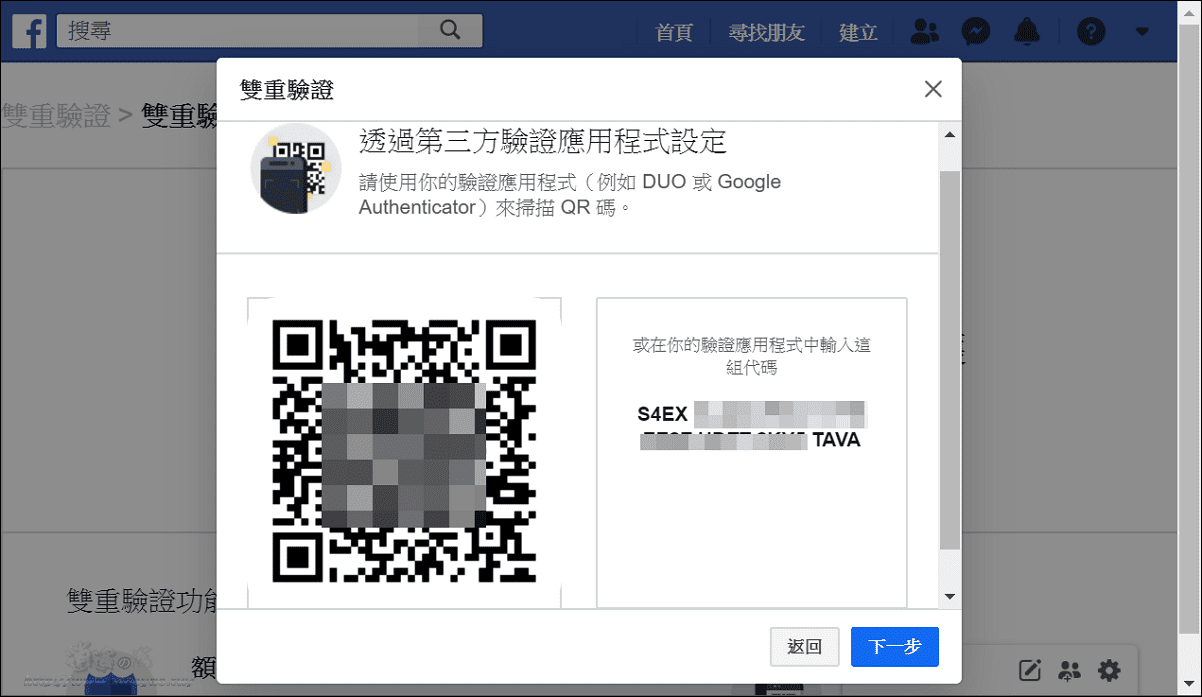Click the dialog vertical scrollbar thumb
The width and height of the screenshot is (1202, 697).
click(950, 360)
